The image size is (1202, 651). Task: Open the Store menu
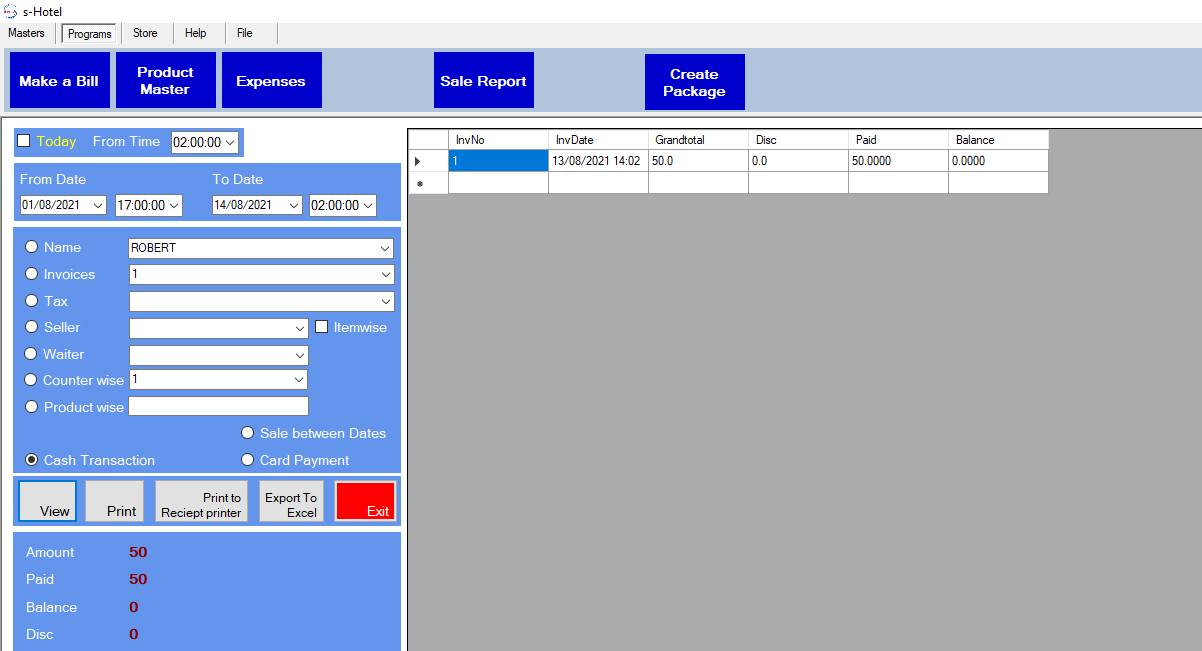click(145, 33)
